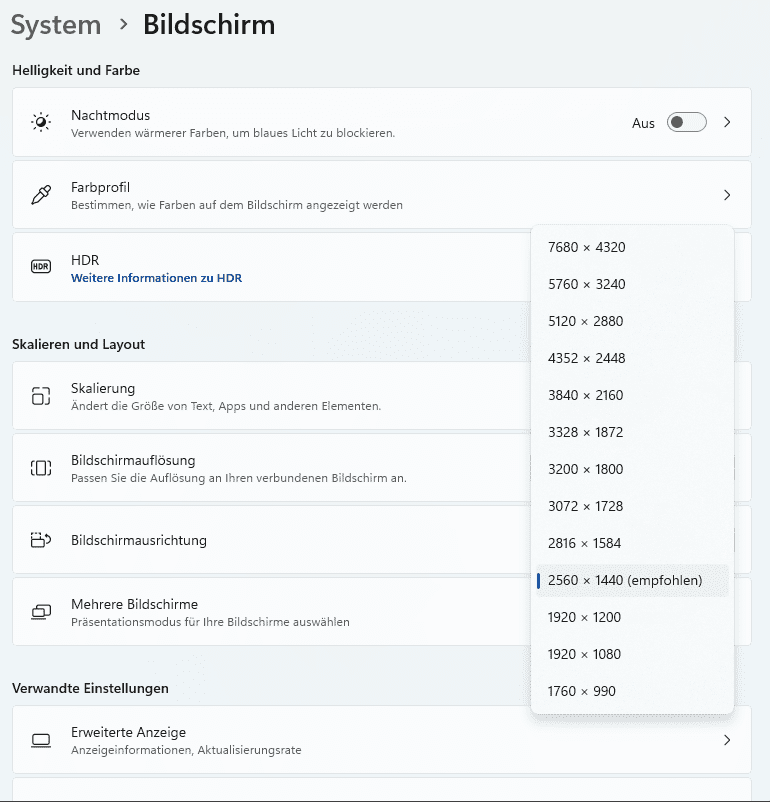This screenshot has width=770, height=802.
Task: Click the Bildschirmauflösung resolution icon
Action: click(x=41, y=468)
